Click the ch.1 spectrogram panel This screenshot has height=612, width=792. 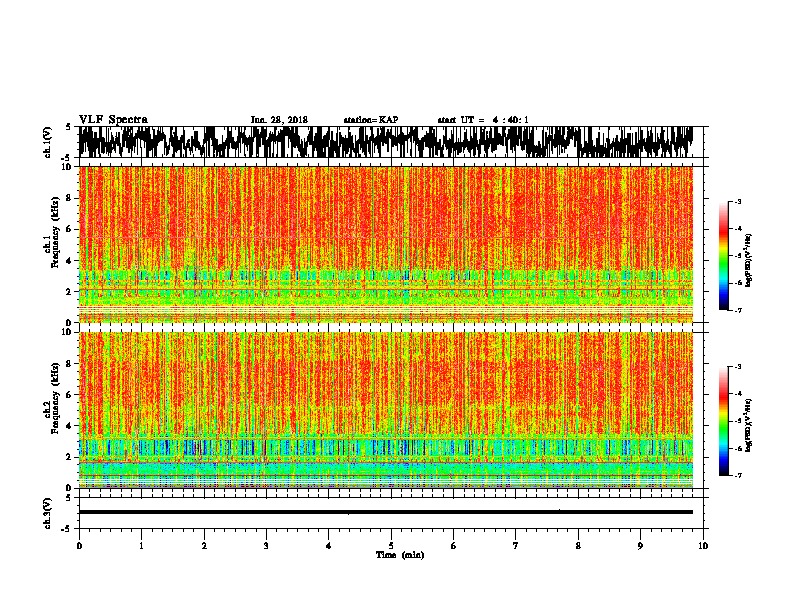[x=385, y=244]
